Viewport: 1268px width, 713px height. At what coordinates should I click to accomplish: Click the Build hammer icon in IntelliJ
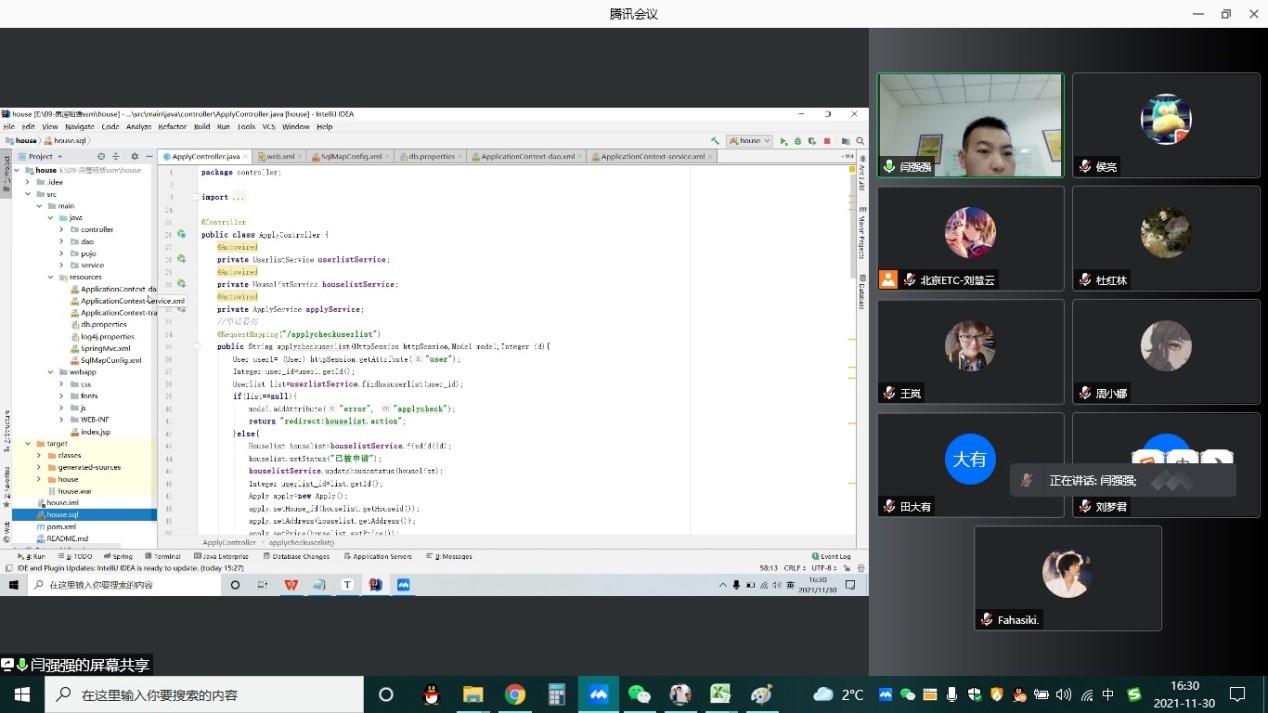click(x=715, y=141)
